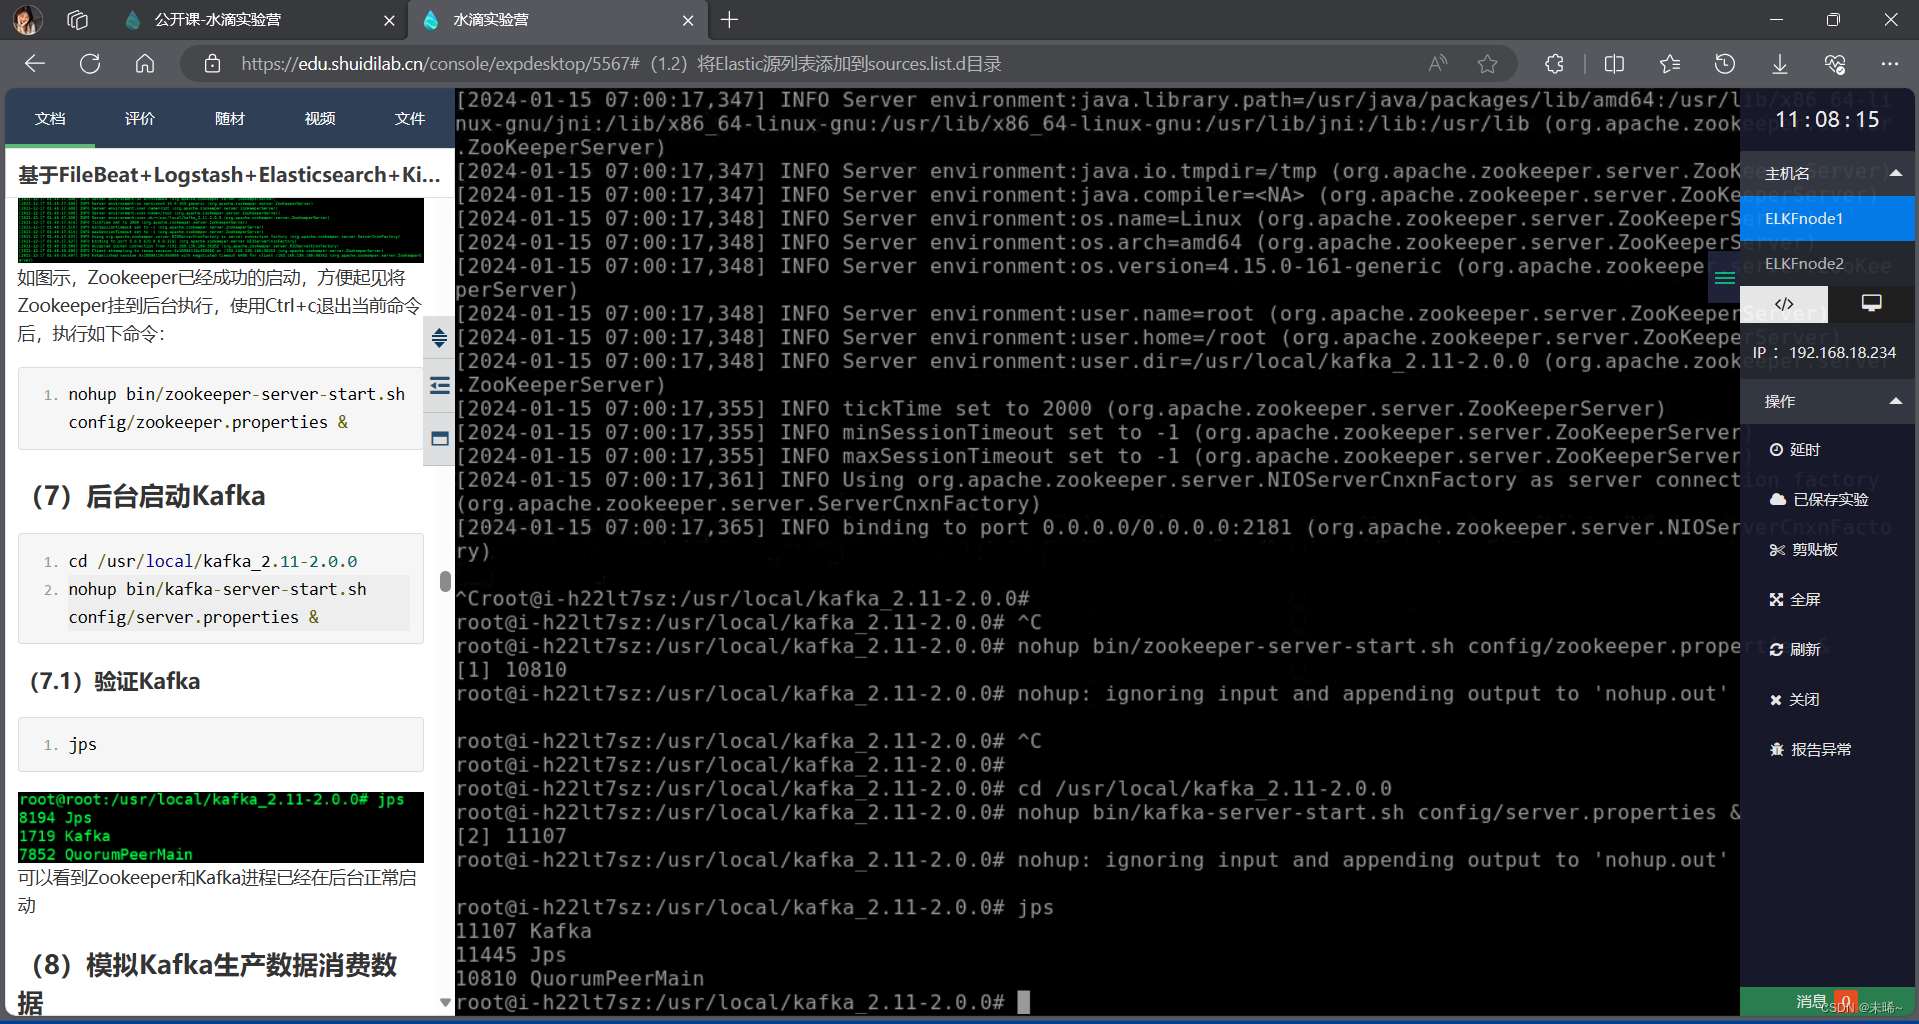The height and width of the screenshot is (1024, 1919).
Task: Click the terminal command prompt cursor
Action: tap(1023, 1002)
